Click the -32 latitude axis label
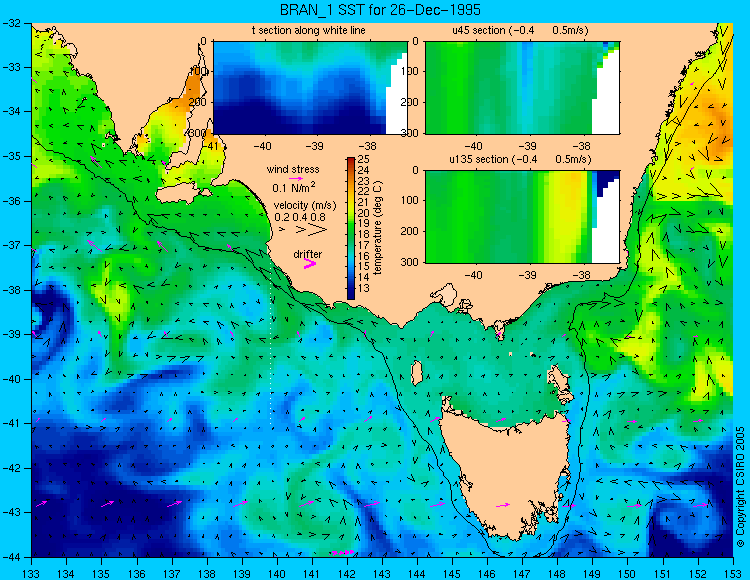 pyautogui.click(x=12, y=22)
